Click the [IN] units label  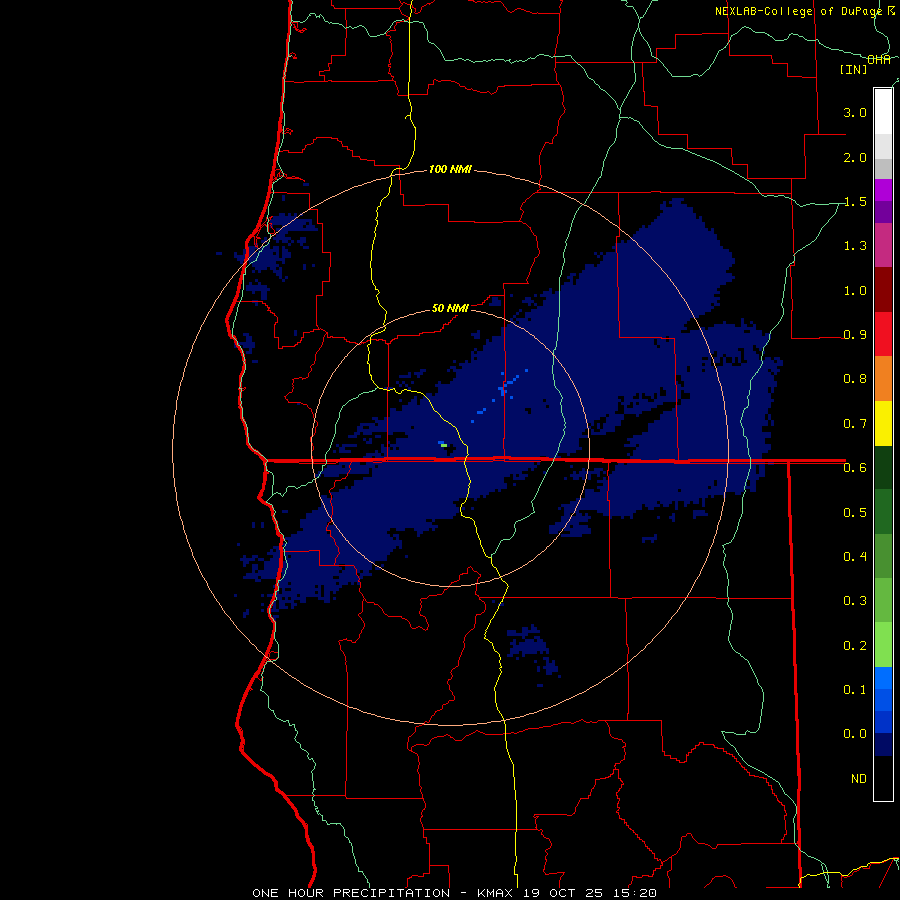pyautogui.click(x=854, y=69)
